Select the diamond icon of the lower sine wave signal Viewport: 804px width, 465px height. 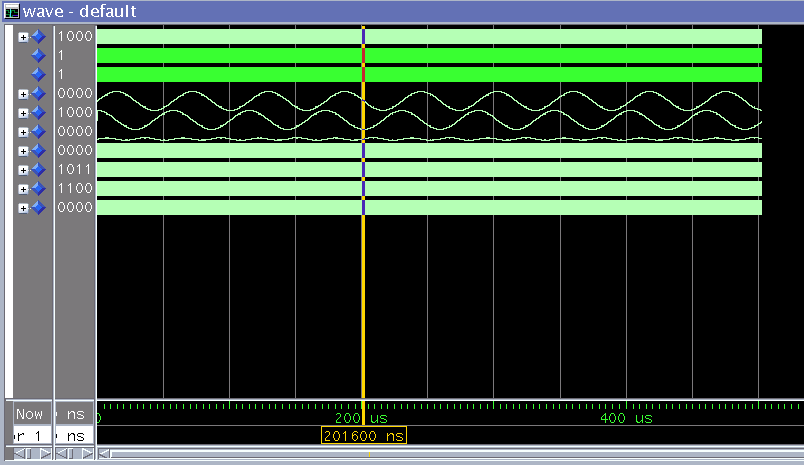pos(38,113)
